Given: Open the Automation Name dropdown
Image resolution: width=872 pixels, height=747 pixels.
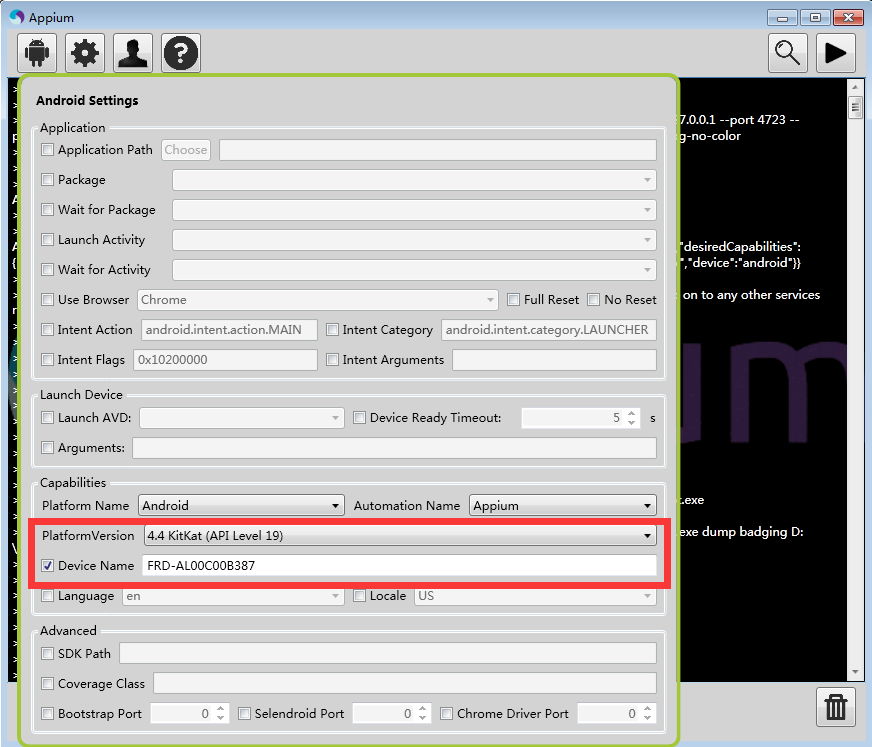Looking at the screenshot, I should click(x=563, y=506).
